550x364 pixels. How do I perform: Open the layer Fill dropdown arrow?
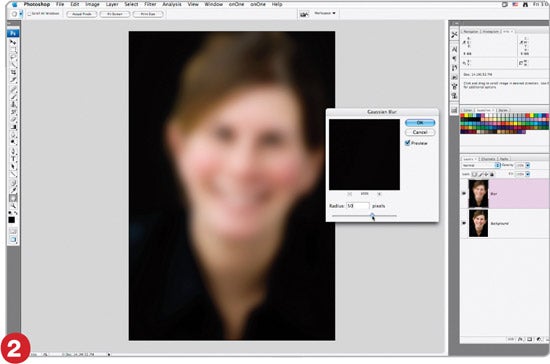(528, 174)
